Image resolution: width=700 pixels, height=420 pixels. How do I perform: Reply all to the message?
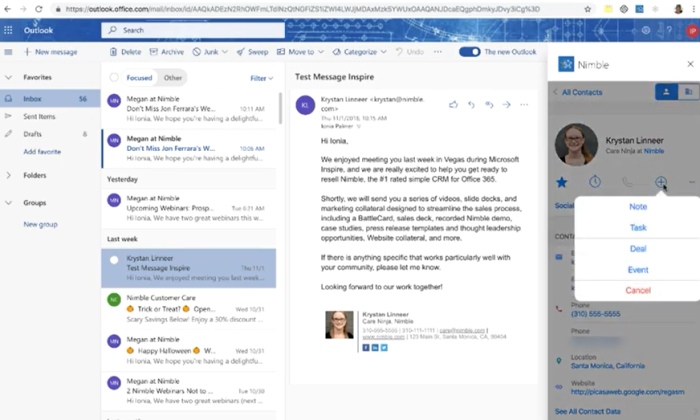click(x=489, y=104)
